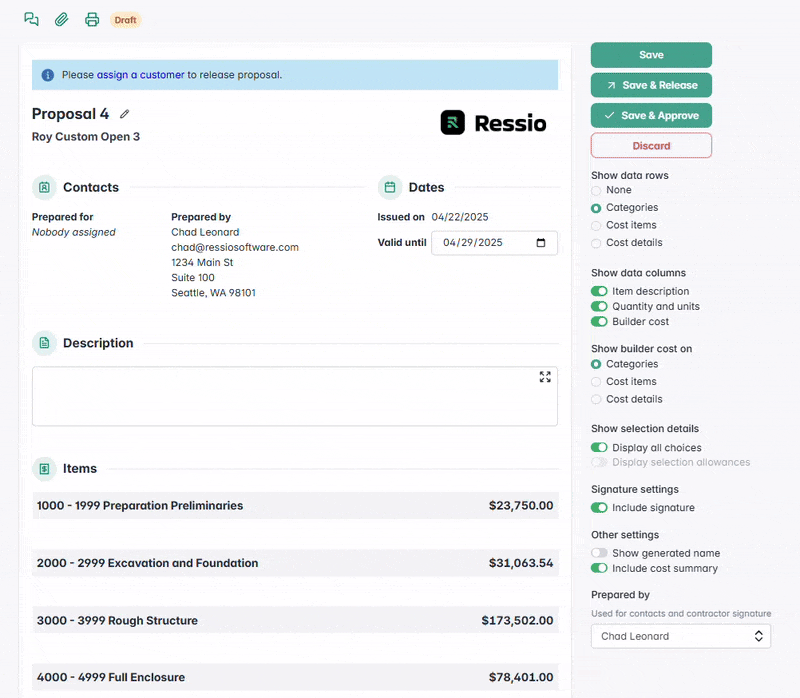800x698 pixels.
Task: Enable Show generated name toggle
Action: click(599, 553)
